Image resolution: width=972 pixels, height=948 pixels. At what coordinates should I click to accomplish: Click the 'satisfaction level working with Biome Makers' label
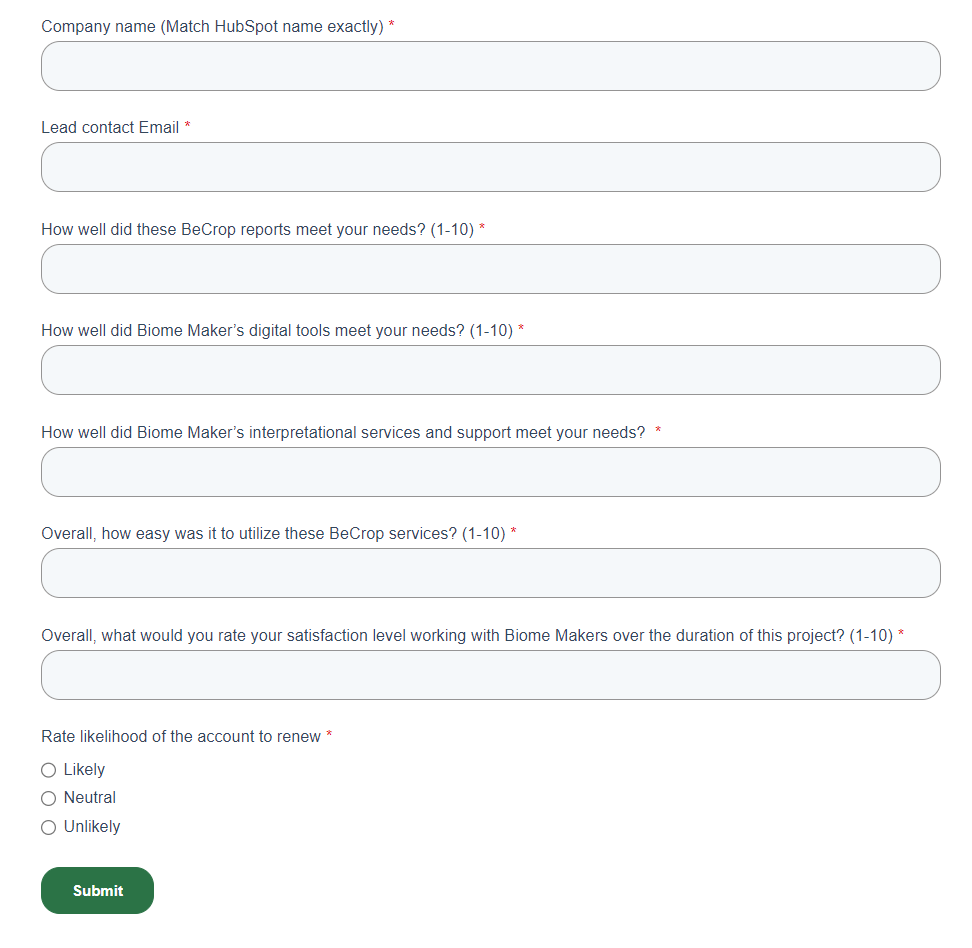click(466, 636)
